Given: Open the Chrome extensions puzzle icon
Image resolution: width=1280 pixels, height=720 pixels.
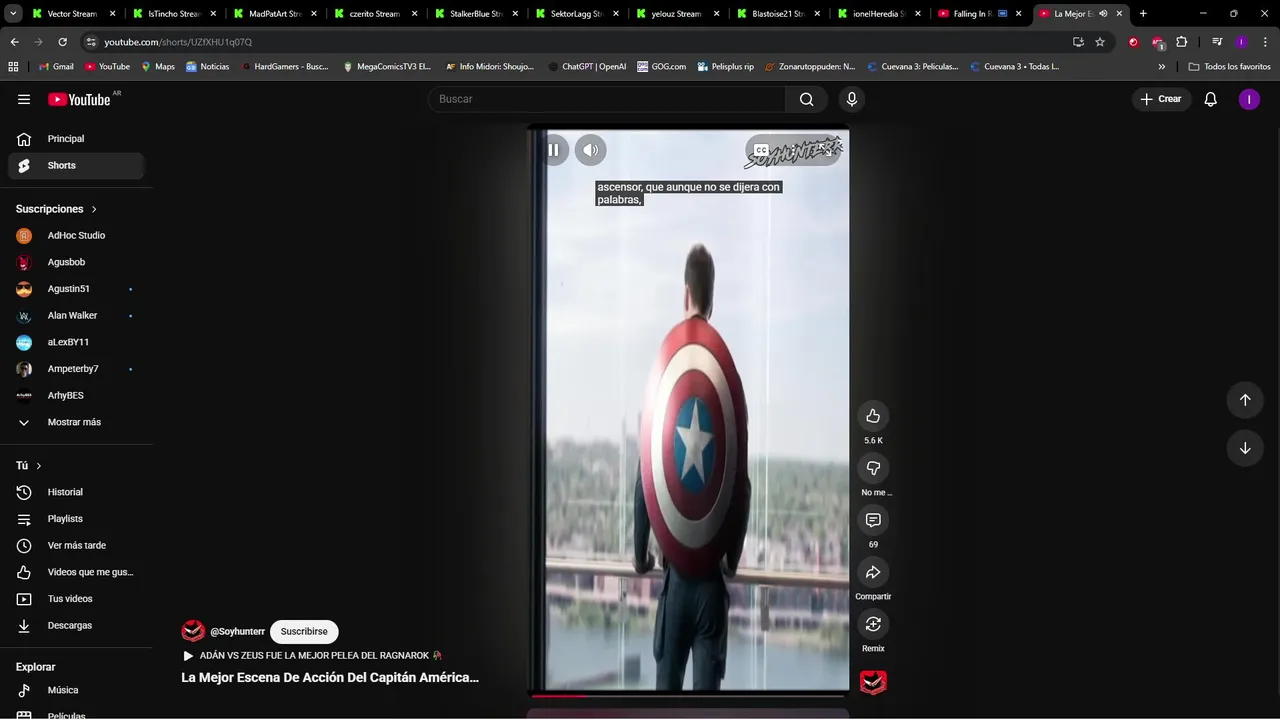Looking at the screenshot, I should tap(1182, 42).
